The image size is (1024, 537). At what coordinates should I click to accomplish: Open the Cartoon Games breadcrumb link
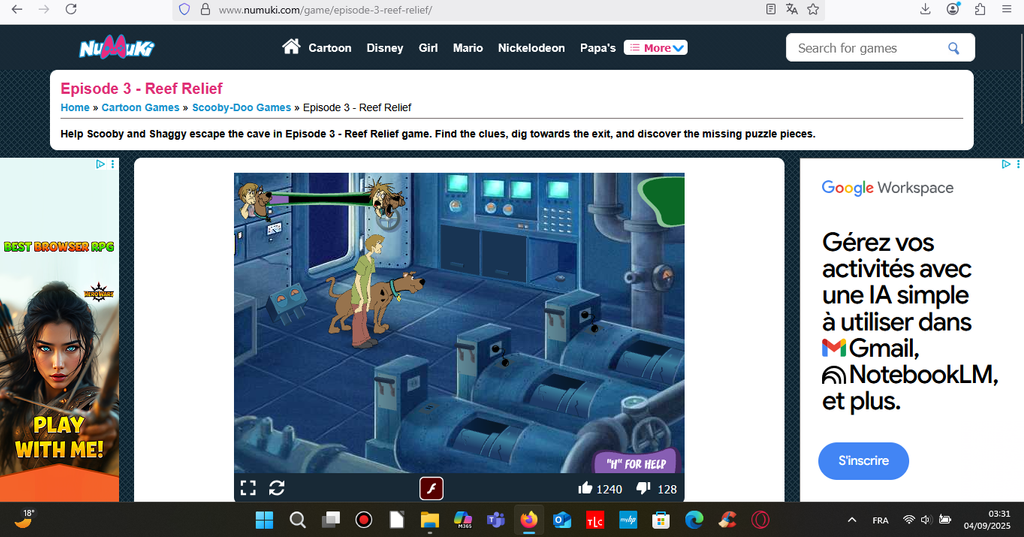[x=140, y=107]
